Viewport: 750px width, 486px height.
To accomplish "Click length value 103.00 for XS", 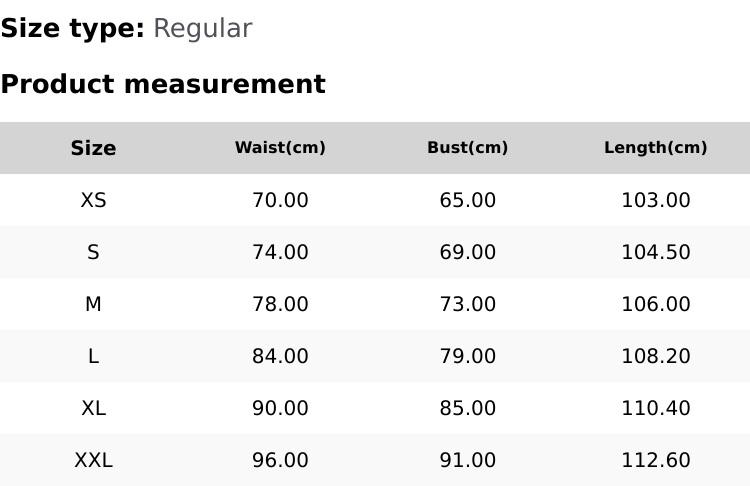I will point(655,200).
